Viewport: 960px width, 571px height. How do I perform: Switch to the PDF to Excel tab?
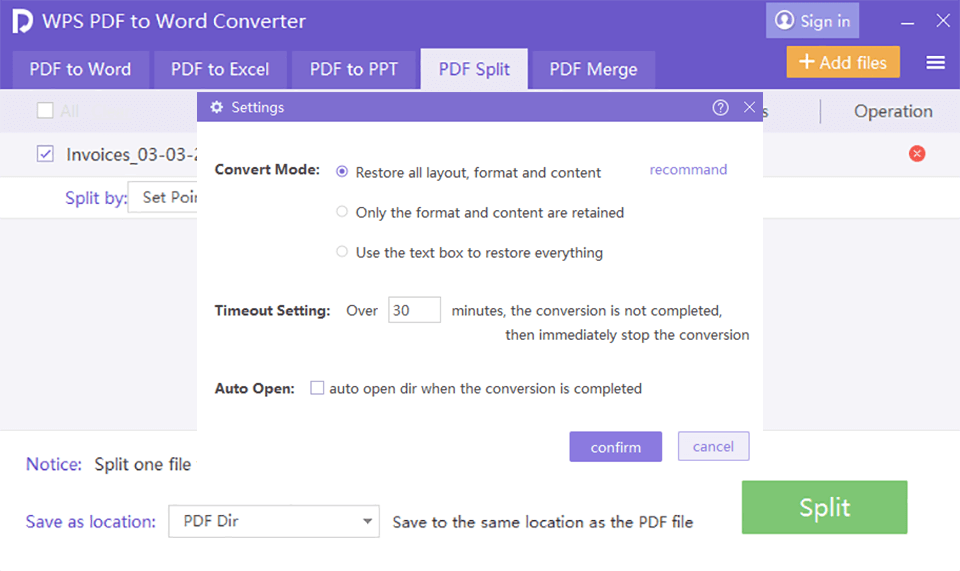coord(220,70)
